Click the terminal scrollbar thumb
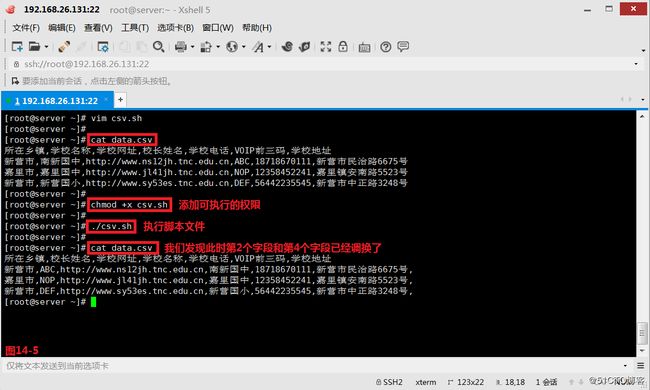Viewport: 650px width, 390px height. 643,333
